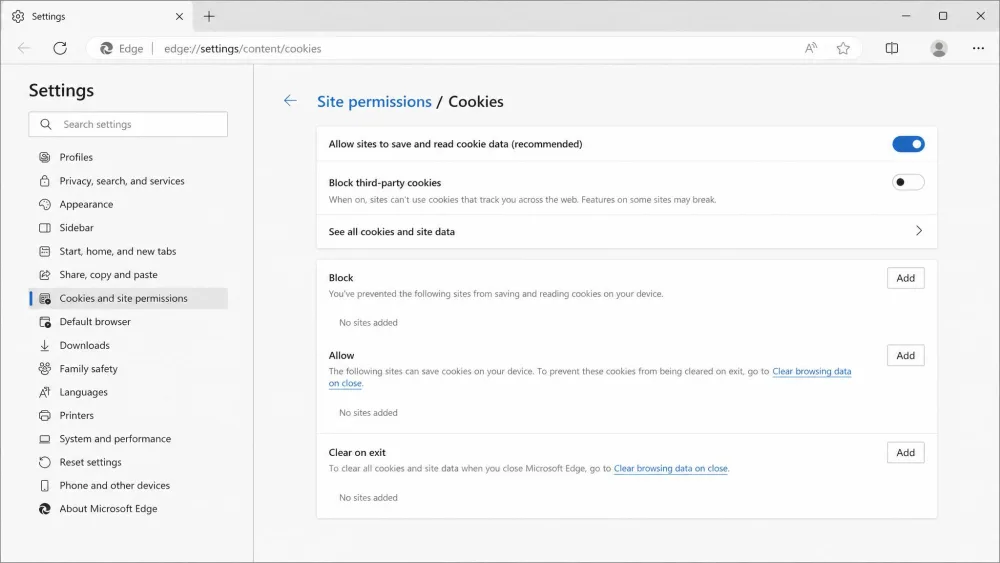The height and width of the screenshot is (563, 1000).
Task: Click the See all cookies and site data row
Action: tap(626, 231)
